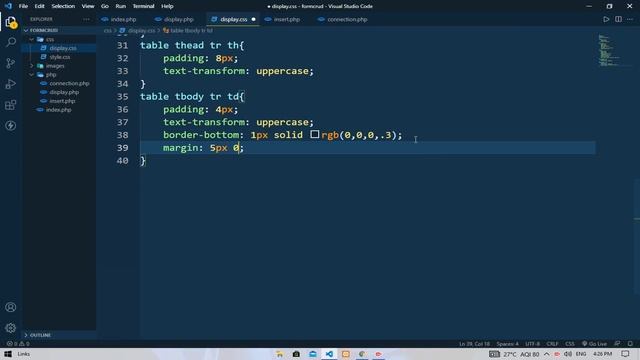Open the Explorer panel ellipsis menu
640x360 pixels.
(86, 19)
